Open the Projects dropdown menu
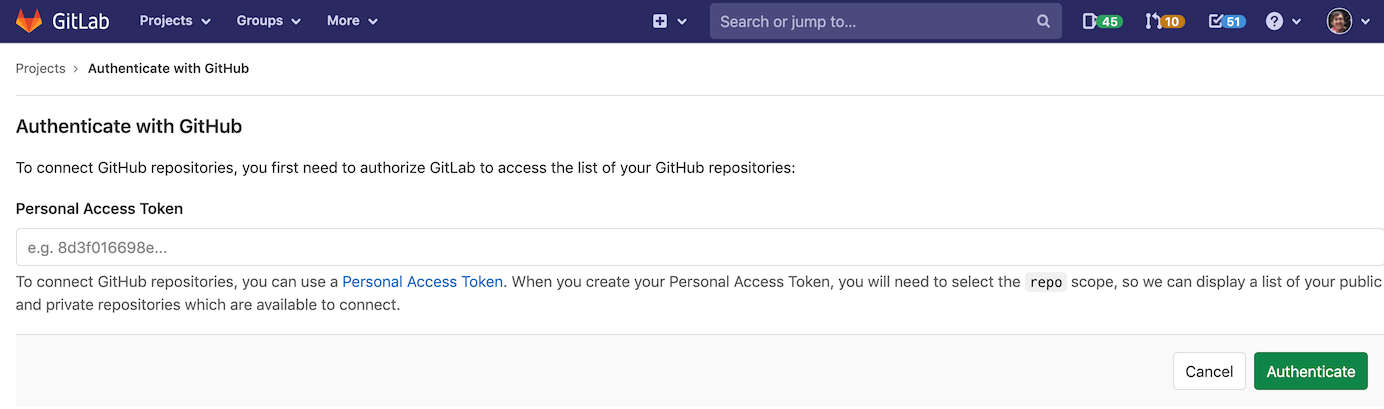The width and height of the screenshot is (1384, 409). tap(175, 21)
